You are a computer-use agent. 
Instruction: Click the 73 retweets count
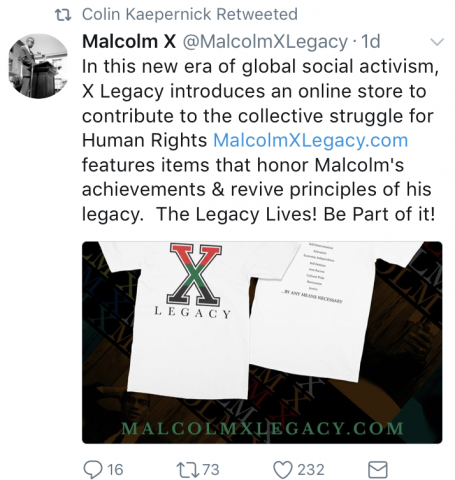coord(211,470)
